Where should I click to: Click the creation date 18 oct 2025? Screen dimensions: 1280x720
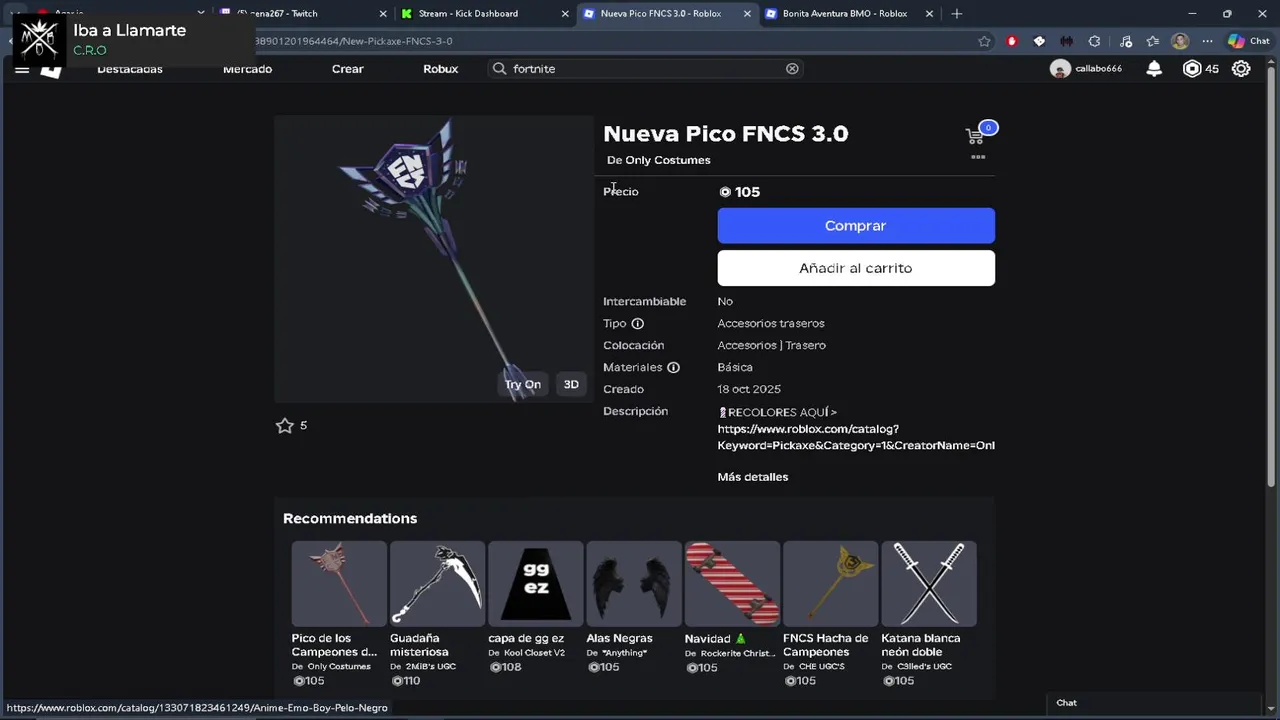click(749, 390)
